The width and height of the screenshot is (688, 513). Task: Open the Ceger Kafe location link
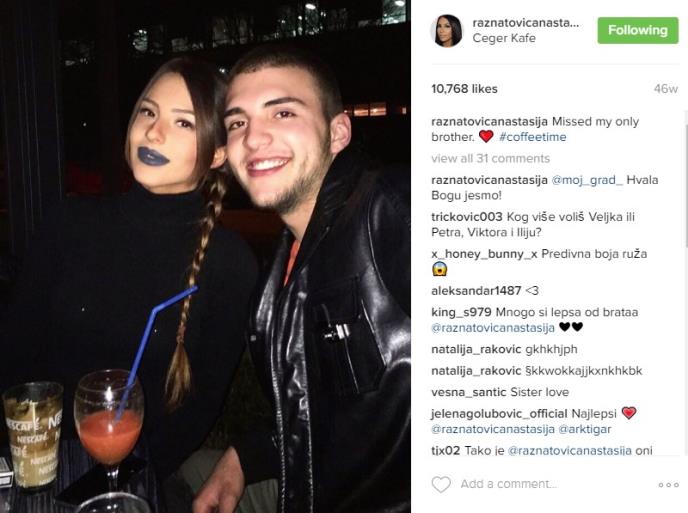point(504,38)
